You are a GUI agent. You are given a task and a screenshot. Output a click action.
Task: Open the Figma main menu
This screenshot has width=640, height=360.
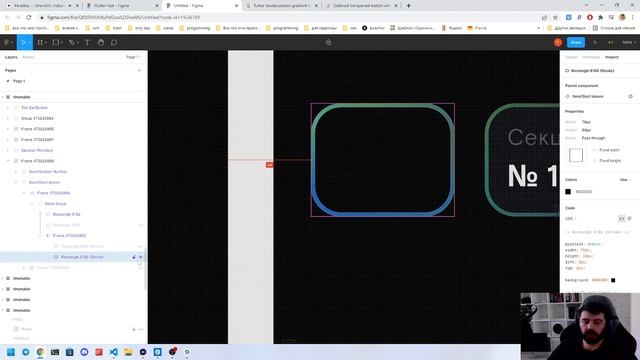(8, 42)
